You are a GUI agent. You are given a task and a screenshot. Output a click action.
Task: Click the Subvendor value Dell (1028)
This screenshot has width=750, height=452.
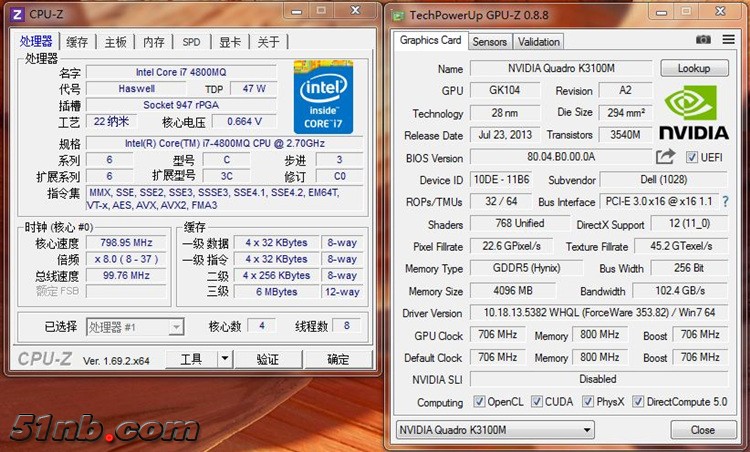[664, 179]
